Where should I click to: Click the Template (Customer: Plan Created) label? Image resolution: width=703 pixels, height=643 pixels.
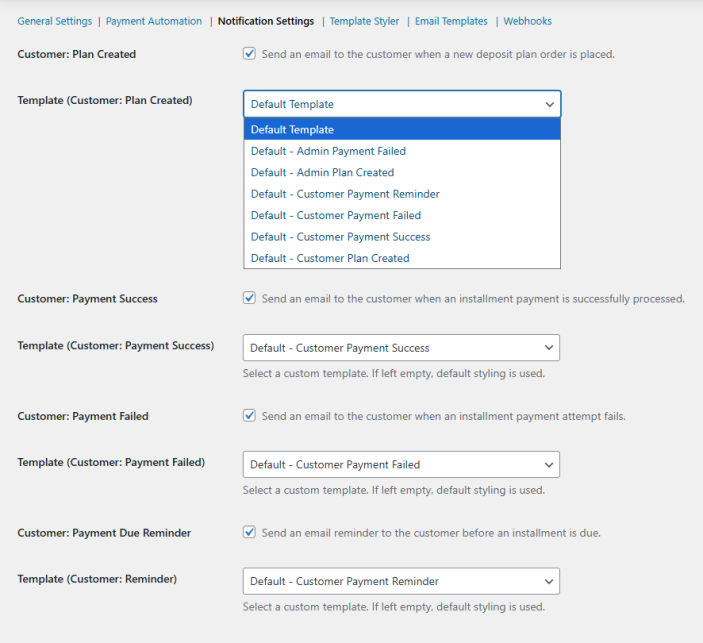(105, 100)
